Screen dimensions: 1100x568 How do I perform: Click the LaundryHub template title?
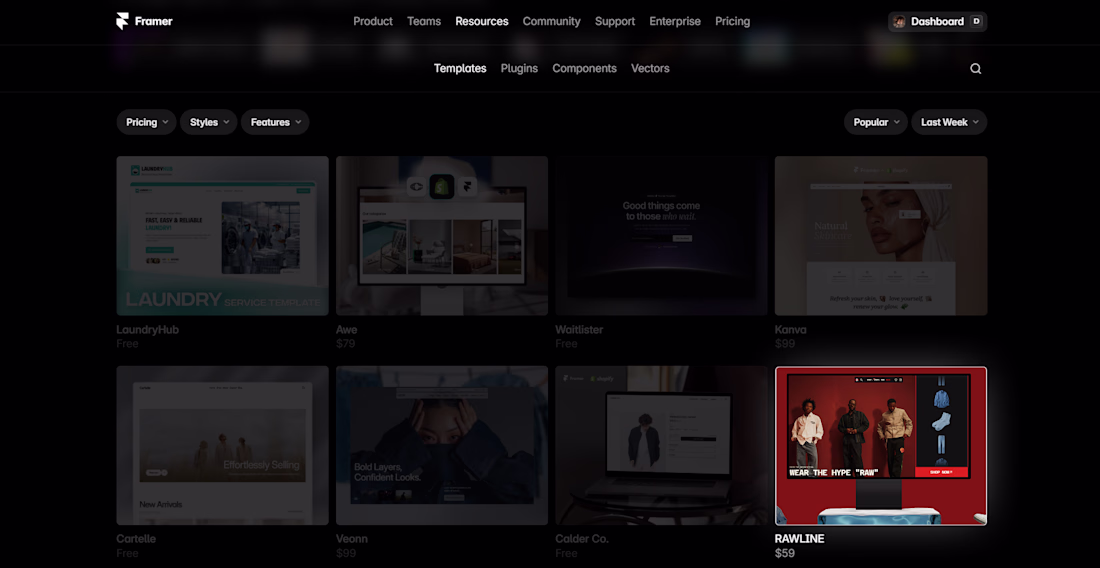[147, 330]
